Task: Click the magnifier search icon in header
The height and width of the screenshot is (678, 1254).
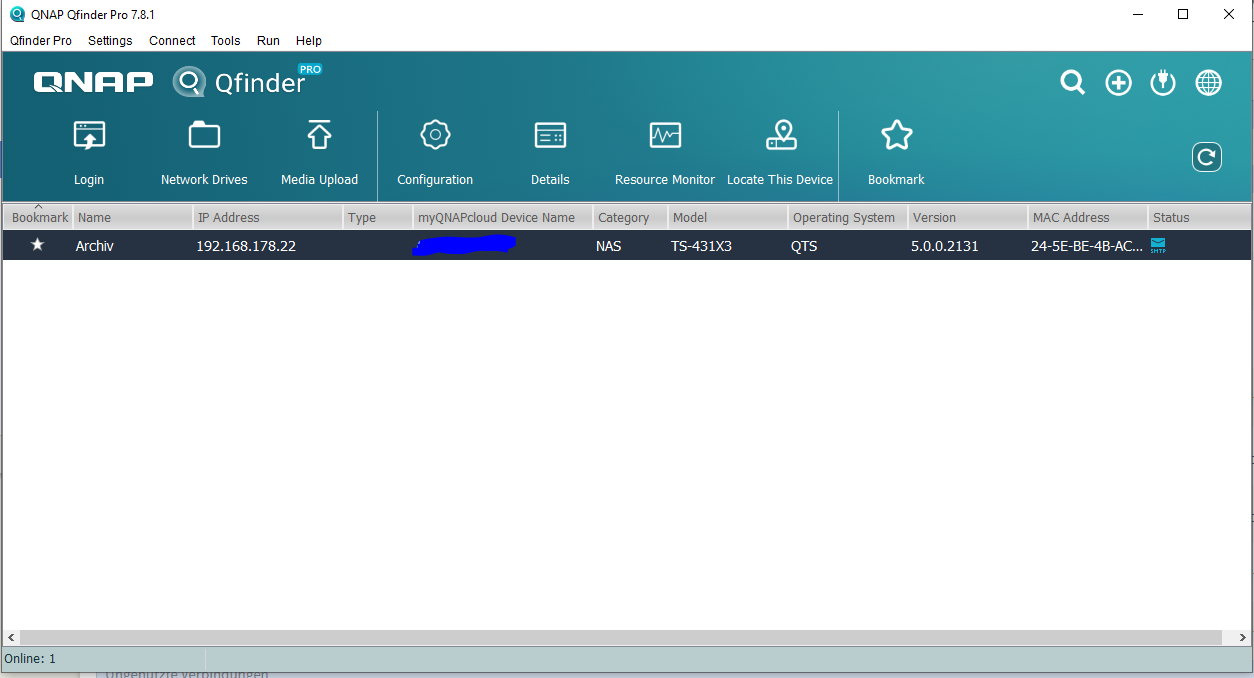Action: [1073, 83]
